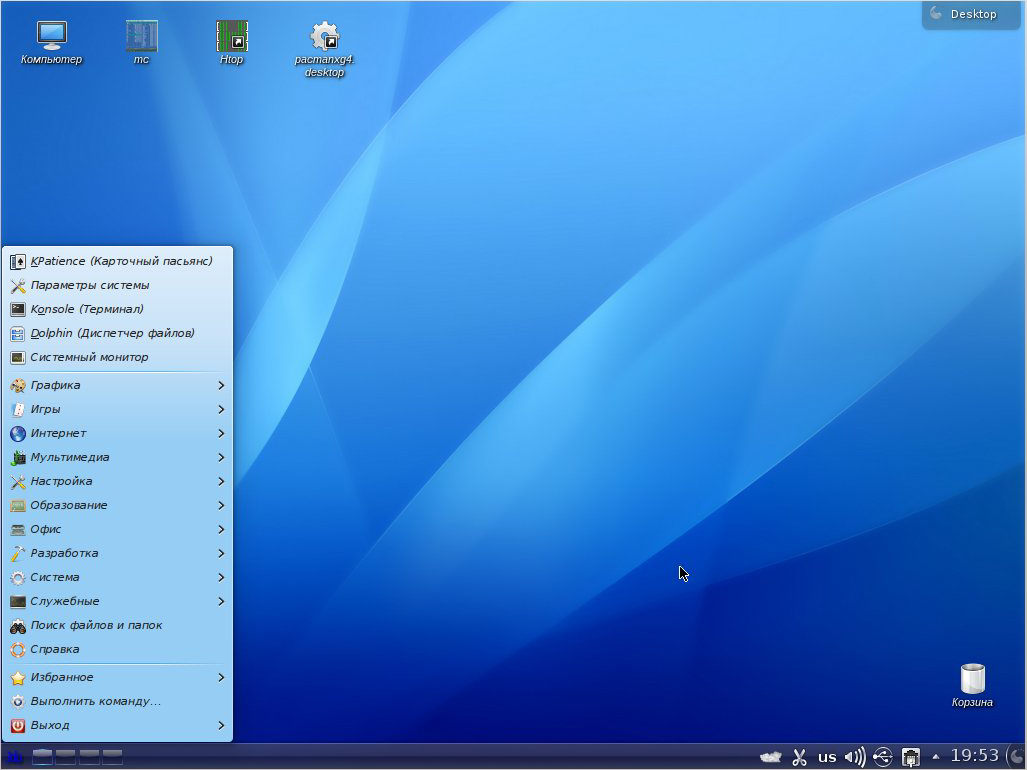Viewport: 1027px width, 770px height.
Task: Click the Графика palette icon
Action: point(18,386)
